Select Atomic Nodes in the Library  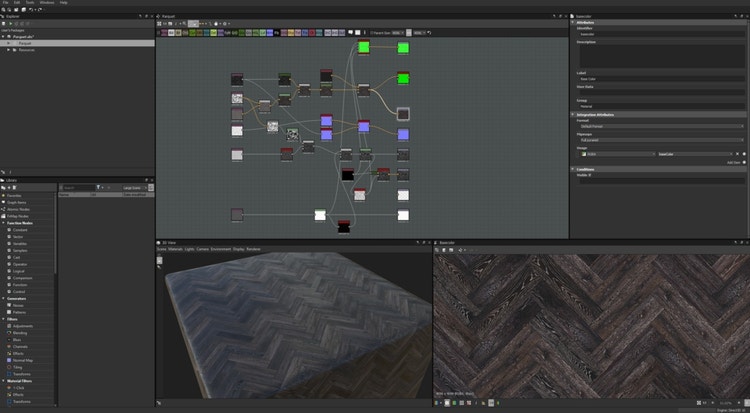17,208
